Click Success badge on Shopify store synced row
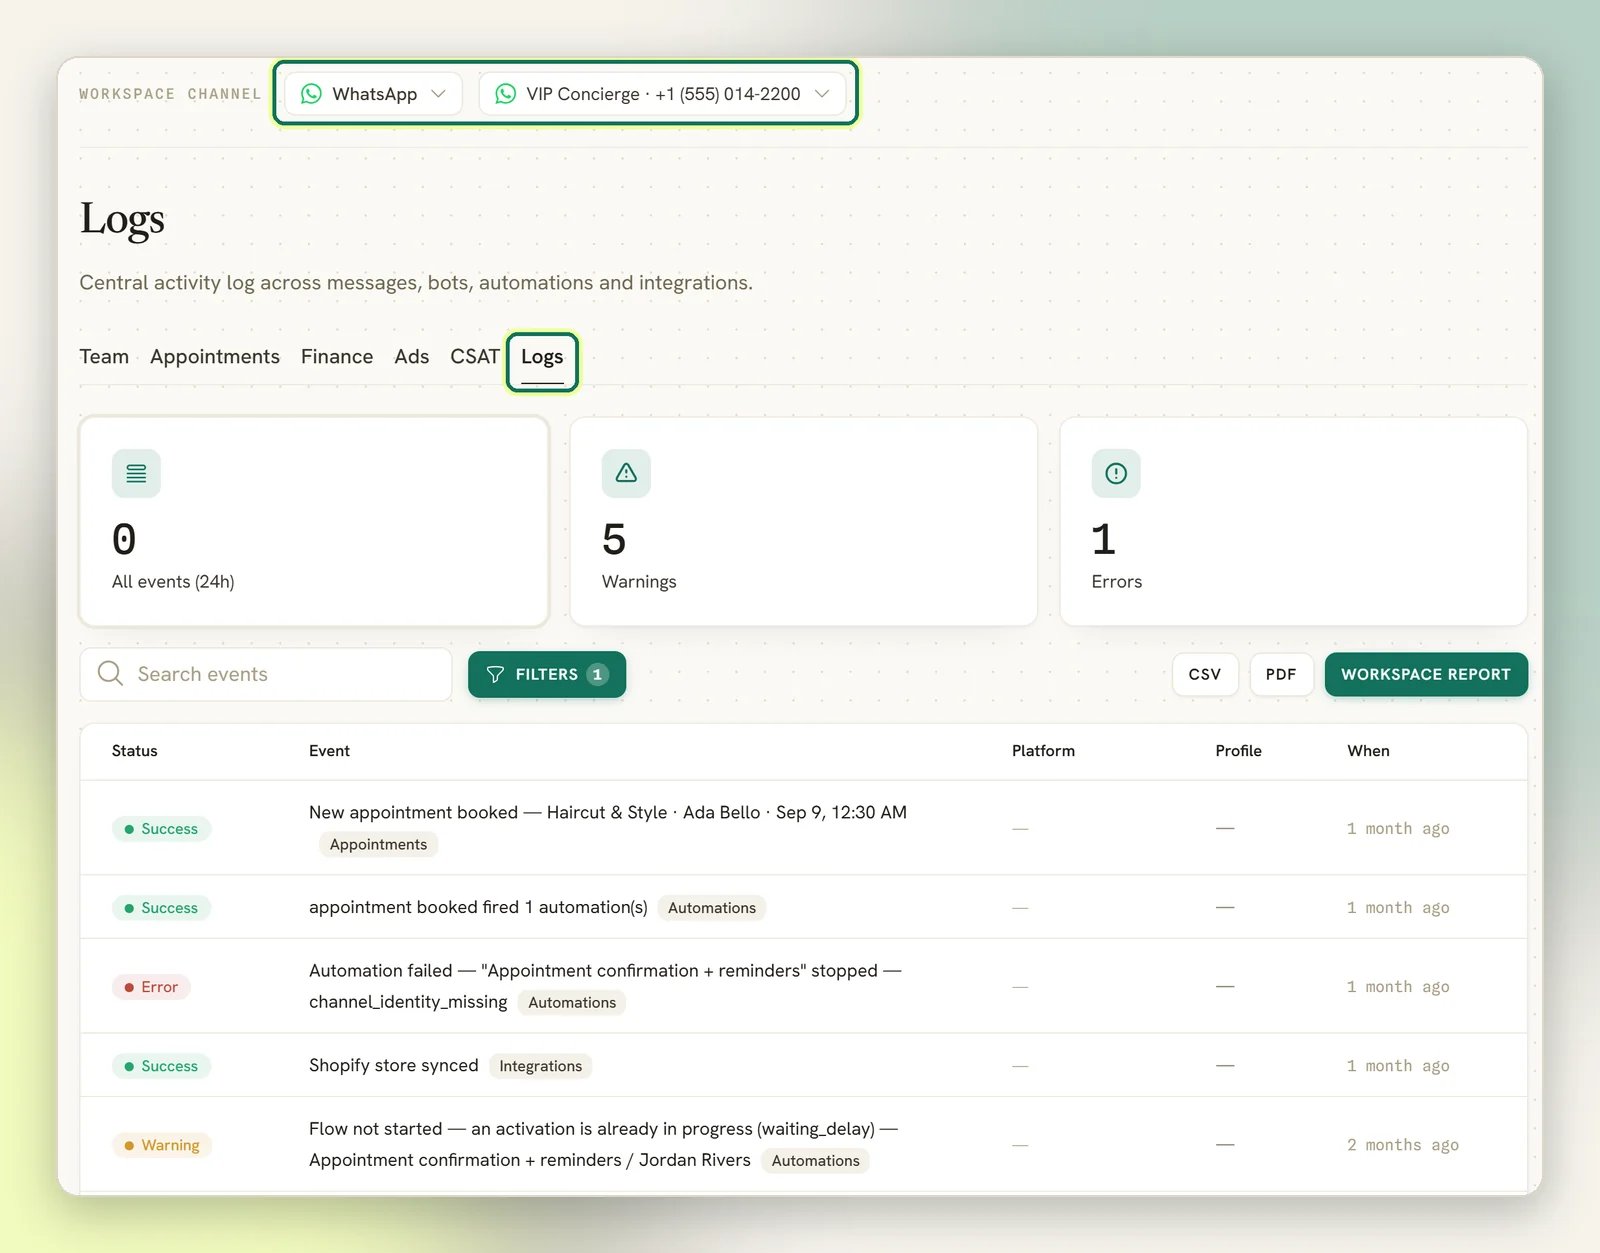Viewport: 1600px width, 1253px height. (161, 1066)
